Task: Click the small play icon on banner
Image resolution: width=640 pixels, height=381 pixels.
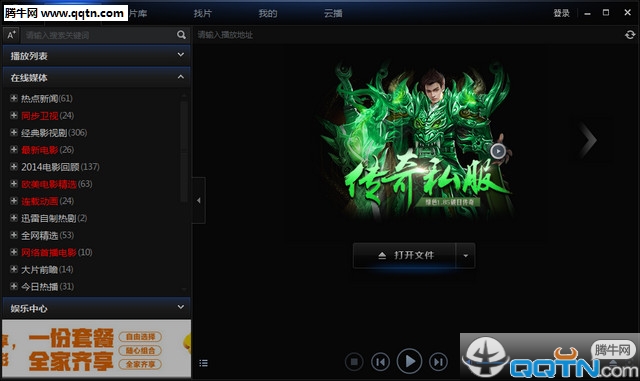Action: (x=498, y=152)
